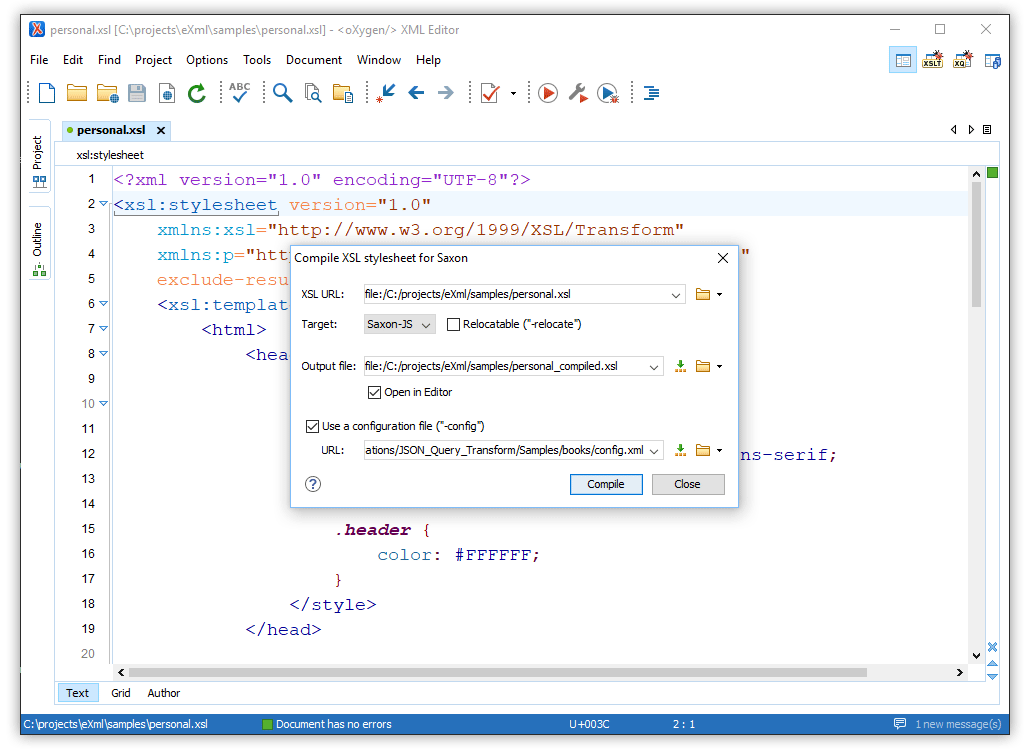The height and width of the screenshot is (750, 1030).
Task: Click 'Document has no errors' status text
Action: click(x=333, y=724)
